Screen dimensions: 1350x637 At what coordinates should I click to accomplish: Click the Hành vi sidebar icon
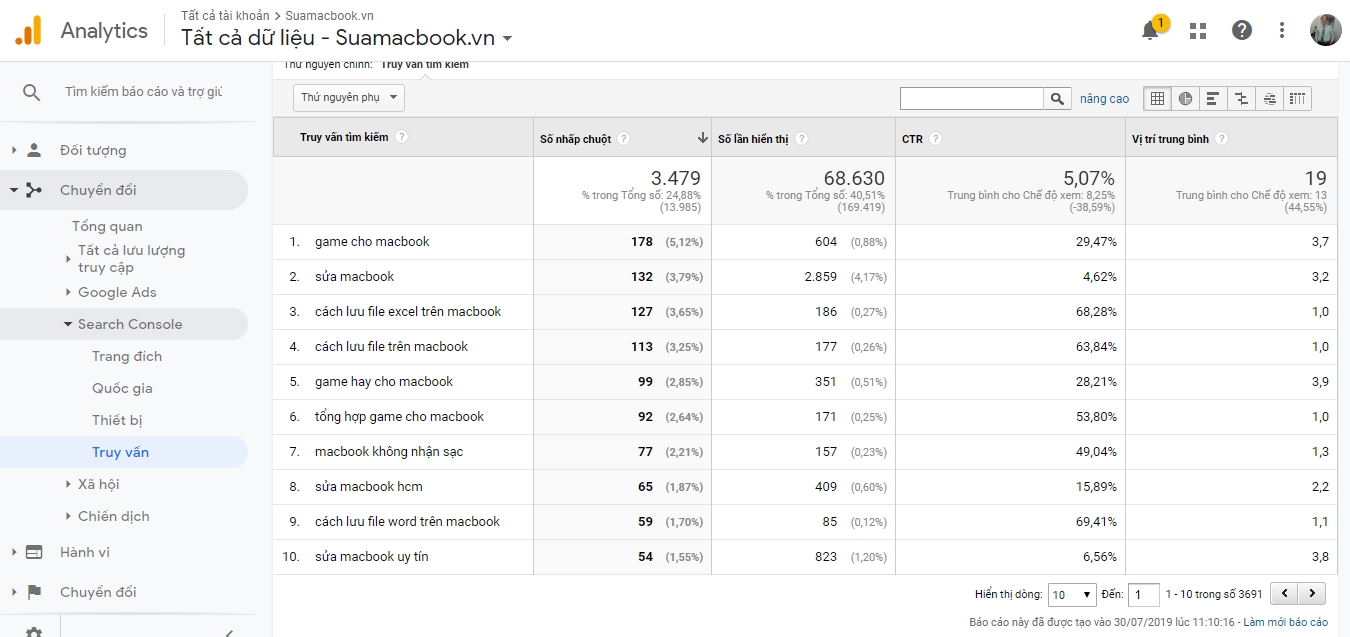(35, 552)
